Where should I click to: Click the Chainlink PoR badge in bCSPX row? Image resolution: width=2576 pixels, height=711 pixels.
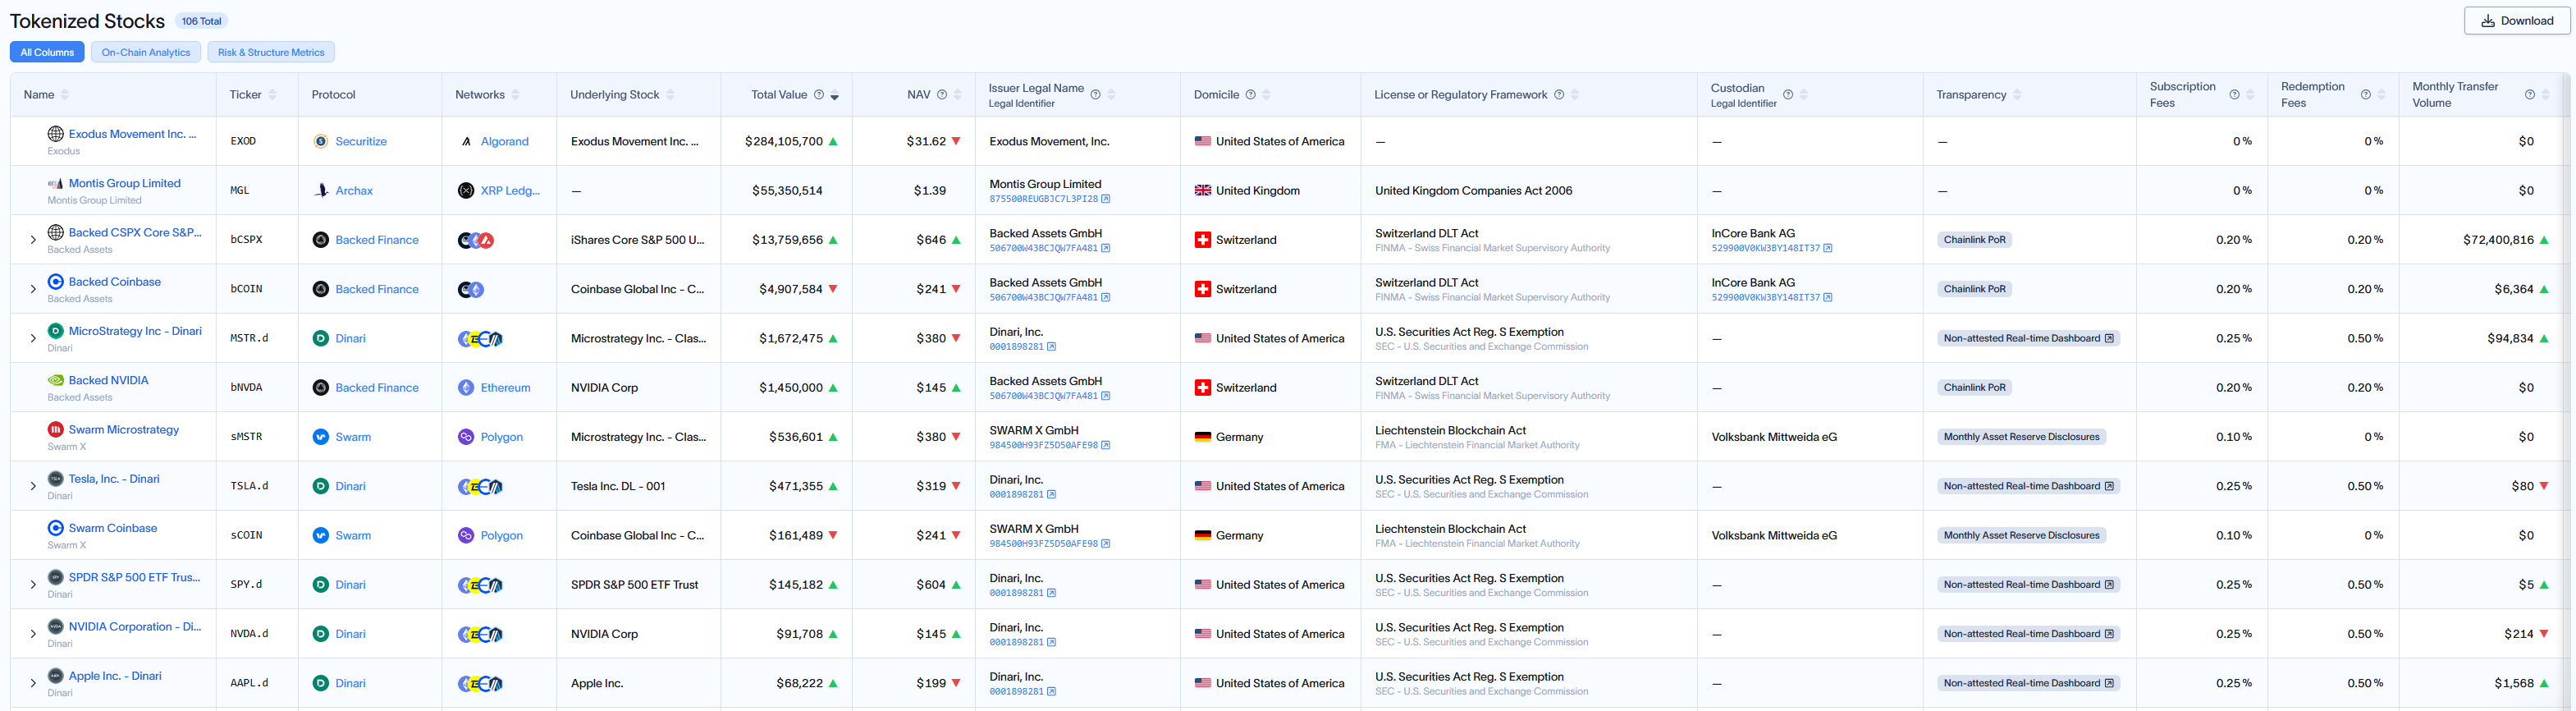point(1974,240)
